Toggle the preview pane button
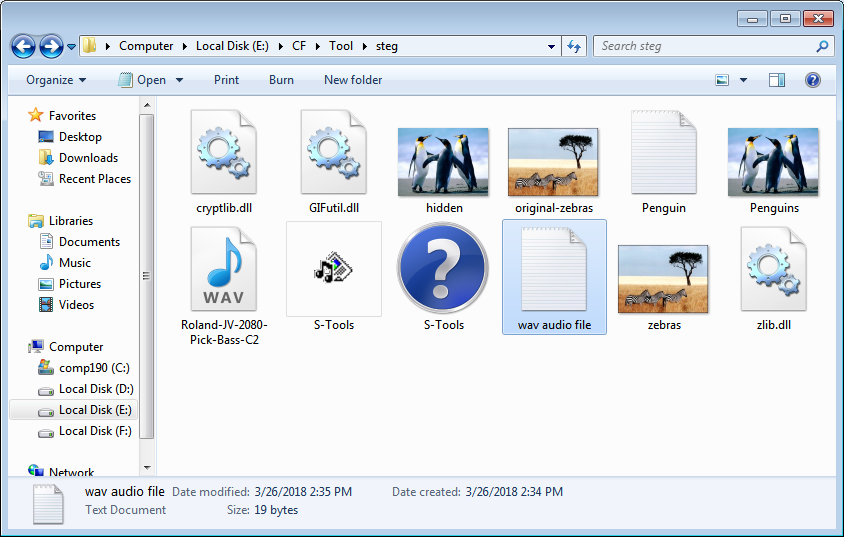The image size is (844, 537). 777,80
